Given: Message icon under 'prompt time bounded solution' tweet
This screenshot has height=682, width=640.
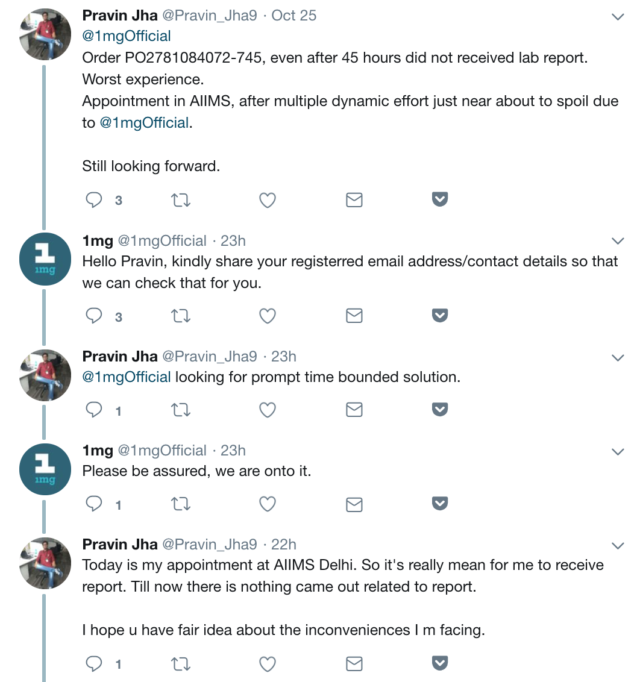Looking at the screenshot, I should [353, 410].
